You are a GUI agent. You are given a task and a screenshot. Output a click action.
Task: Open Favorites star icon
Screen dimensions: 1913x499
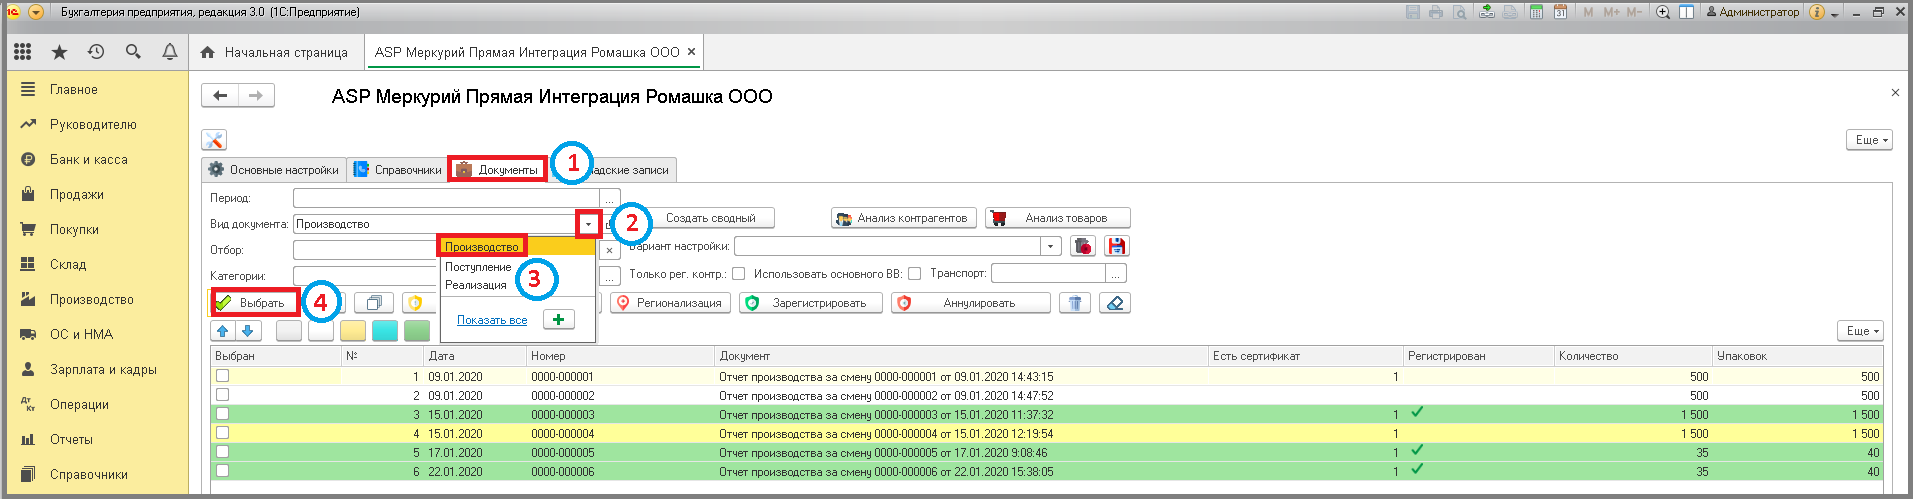[x=59, y=52]
